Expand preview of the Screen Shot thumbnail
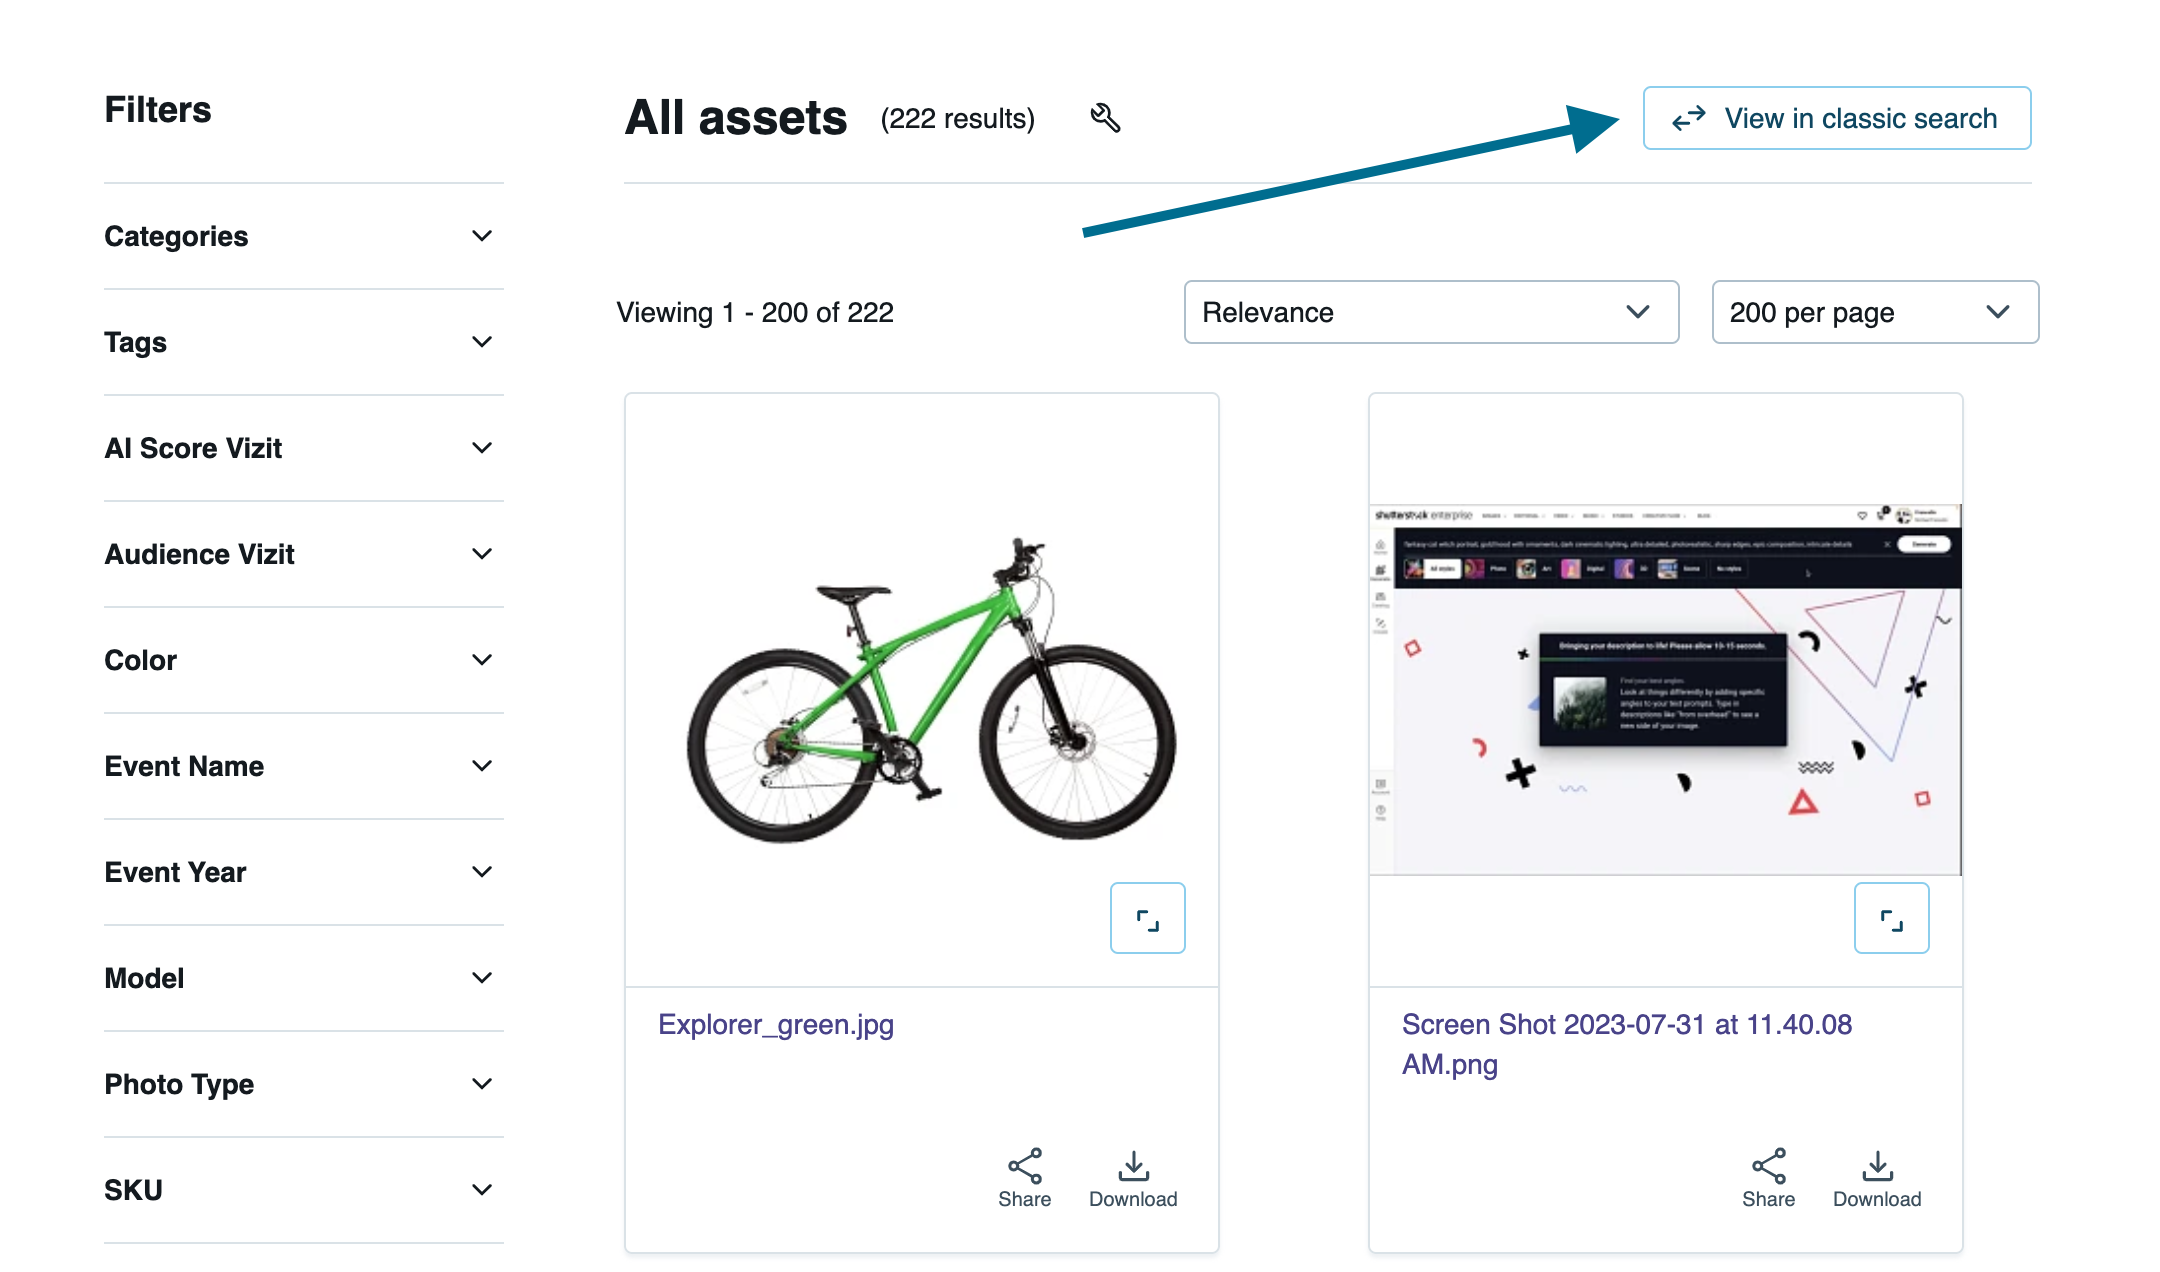The width and height of the screenshot is (2160, 1272). click(x=1891, y=918)
